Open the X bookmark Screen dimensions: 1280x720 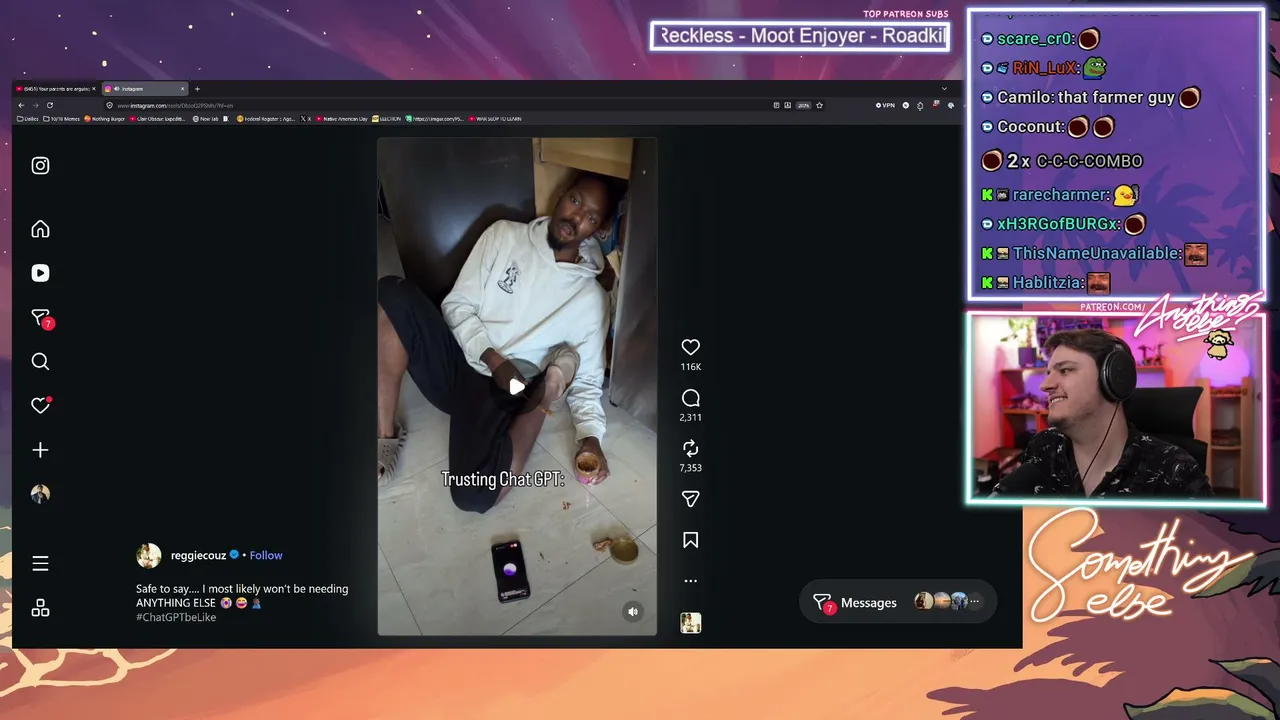point(306,119)
